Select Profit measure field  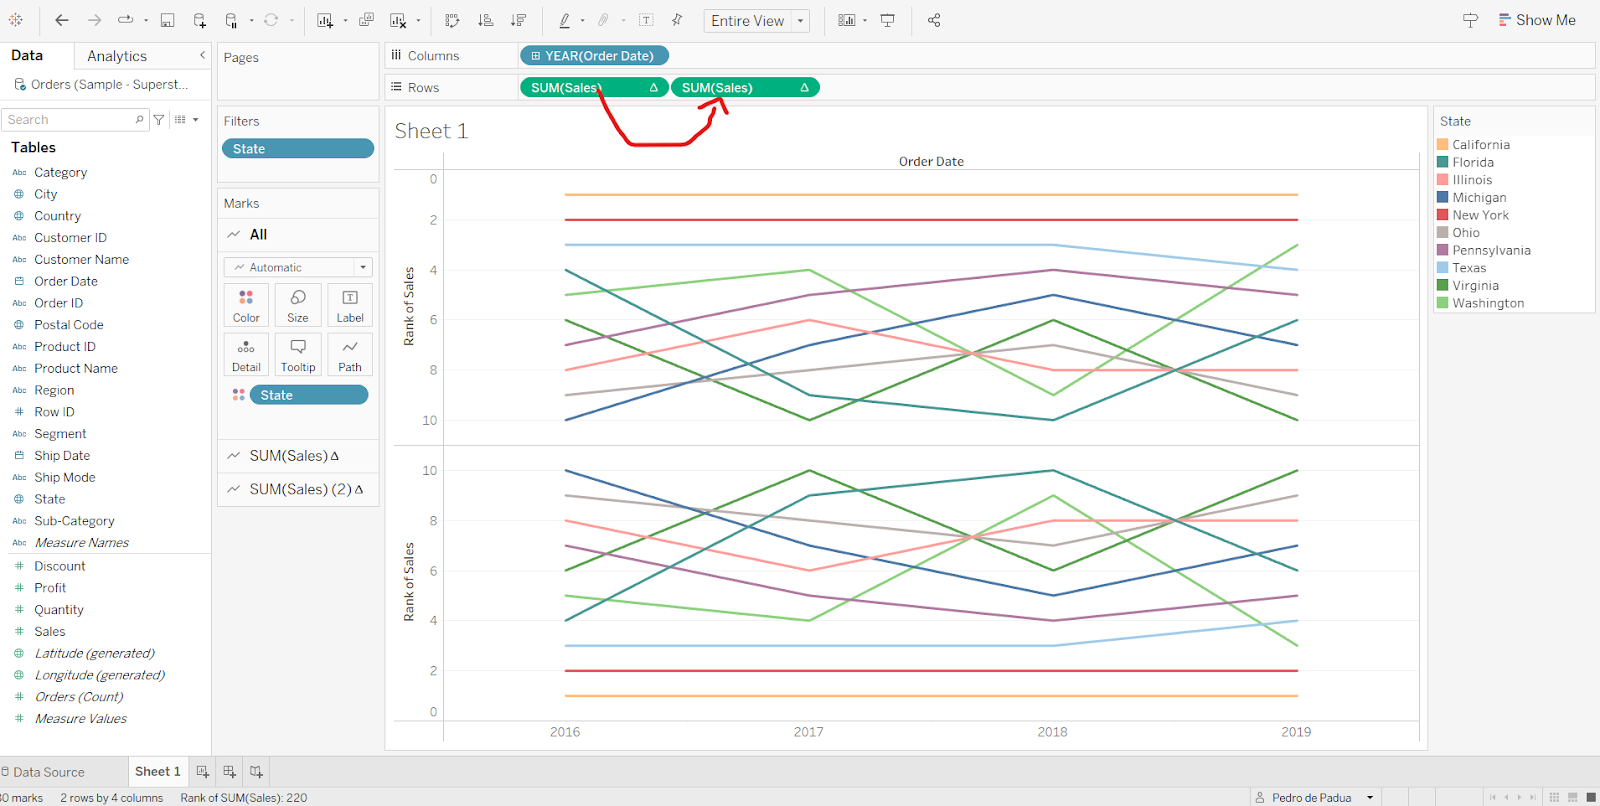point(50,588)
